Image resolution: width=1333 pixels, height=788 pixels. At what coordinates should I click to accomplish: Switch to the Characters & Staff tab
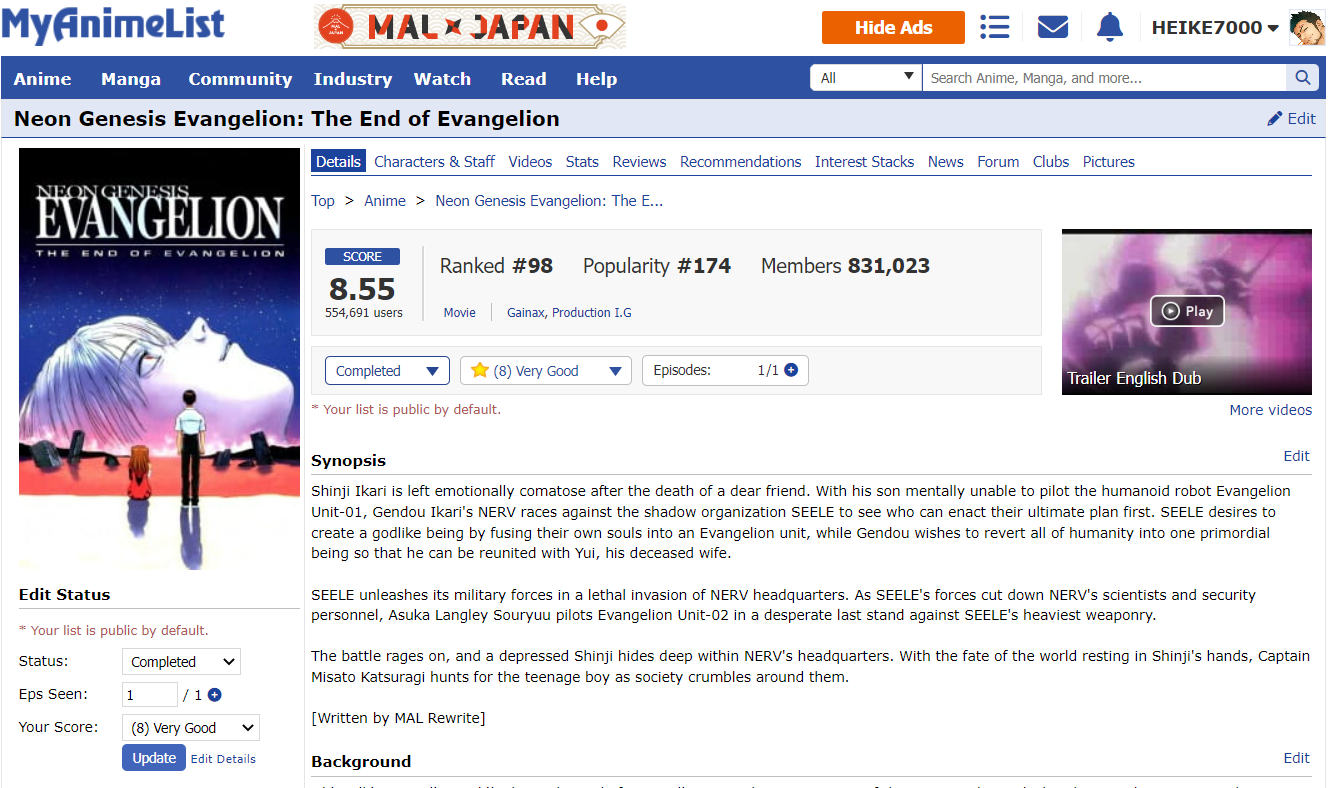tap(434, 162)
